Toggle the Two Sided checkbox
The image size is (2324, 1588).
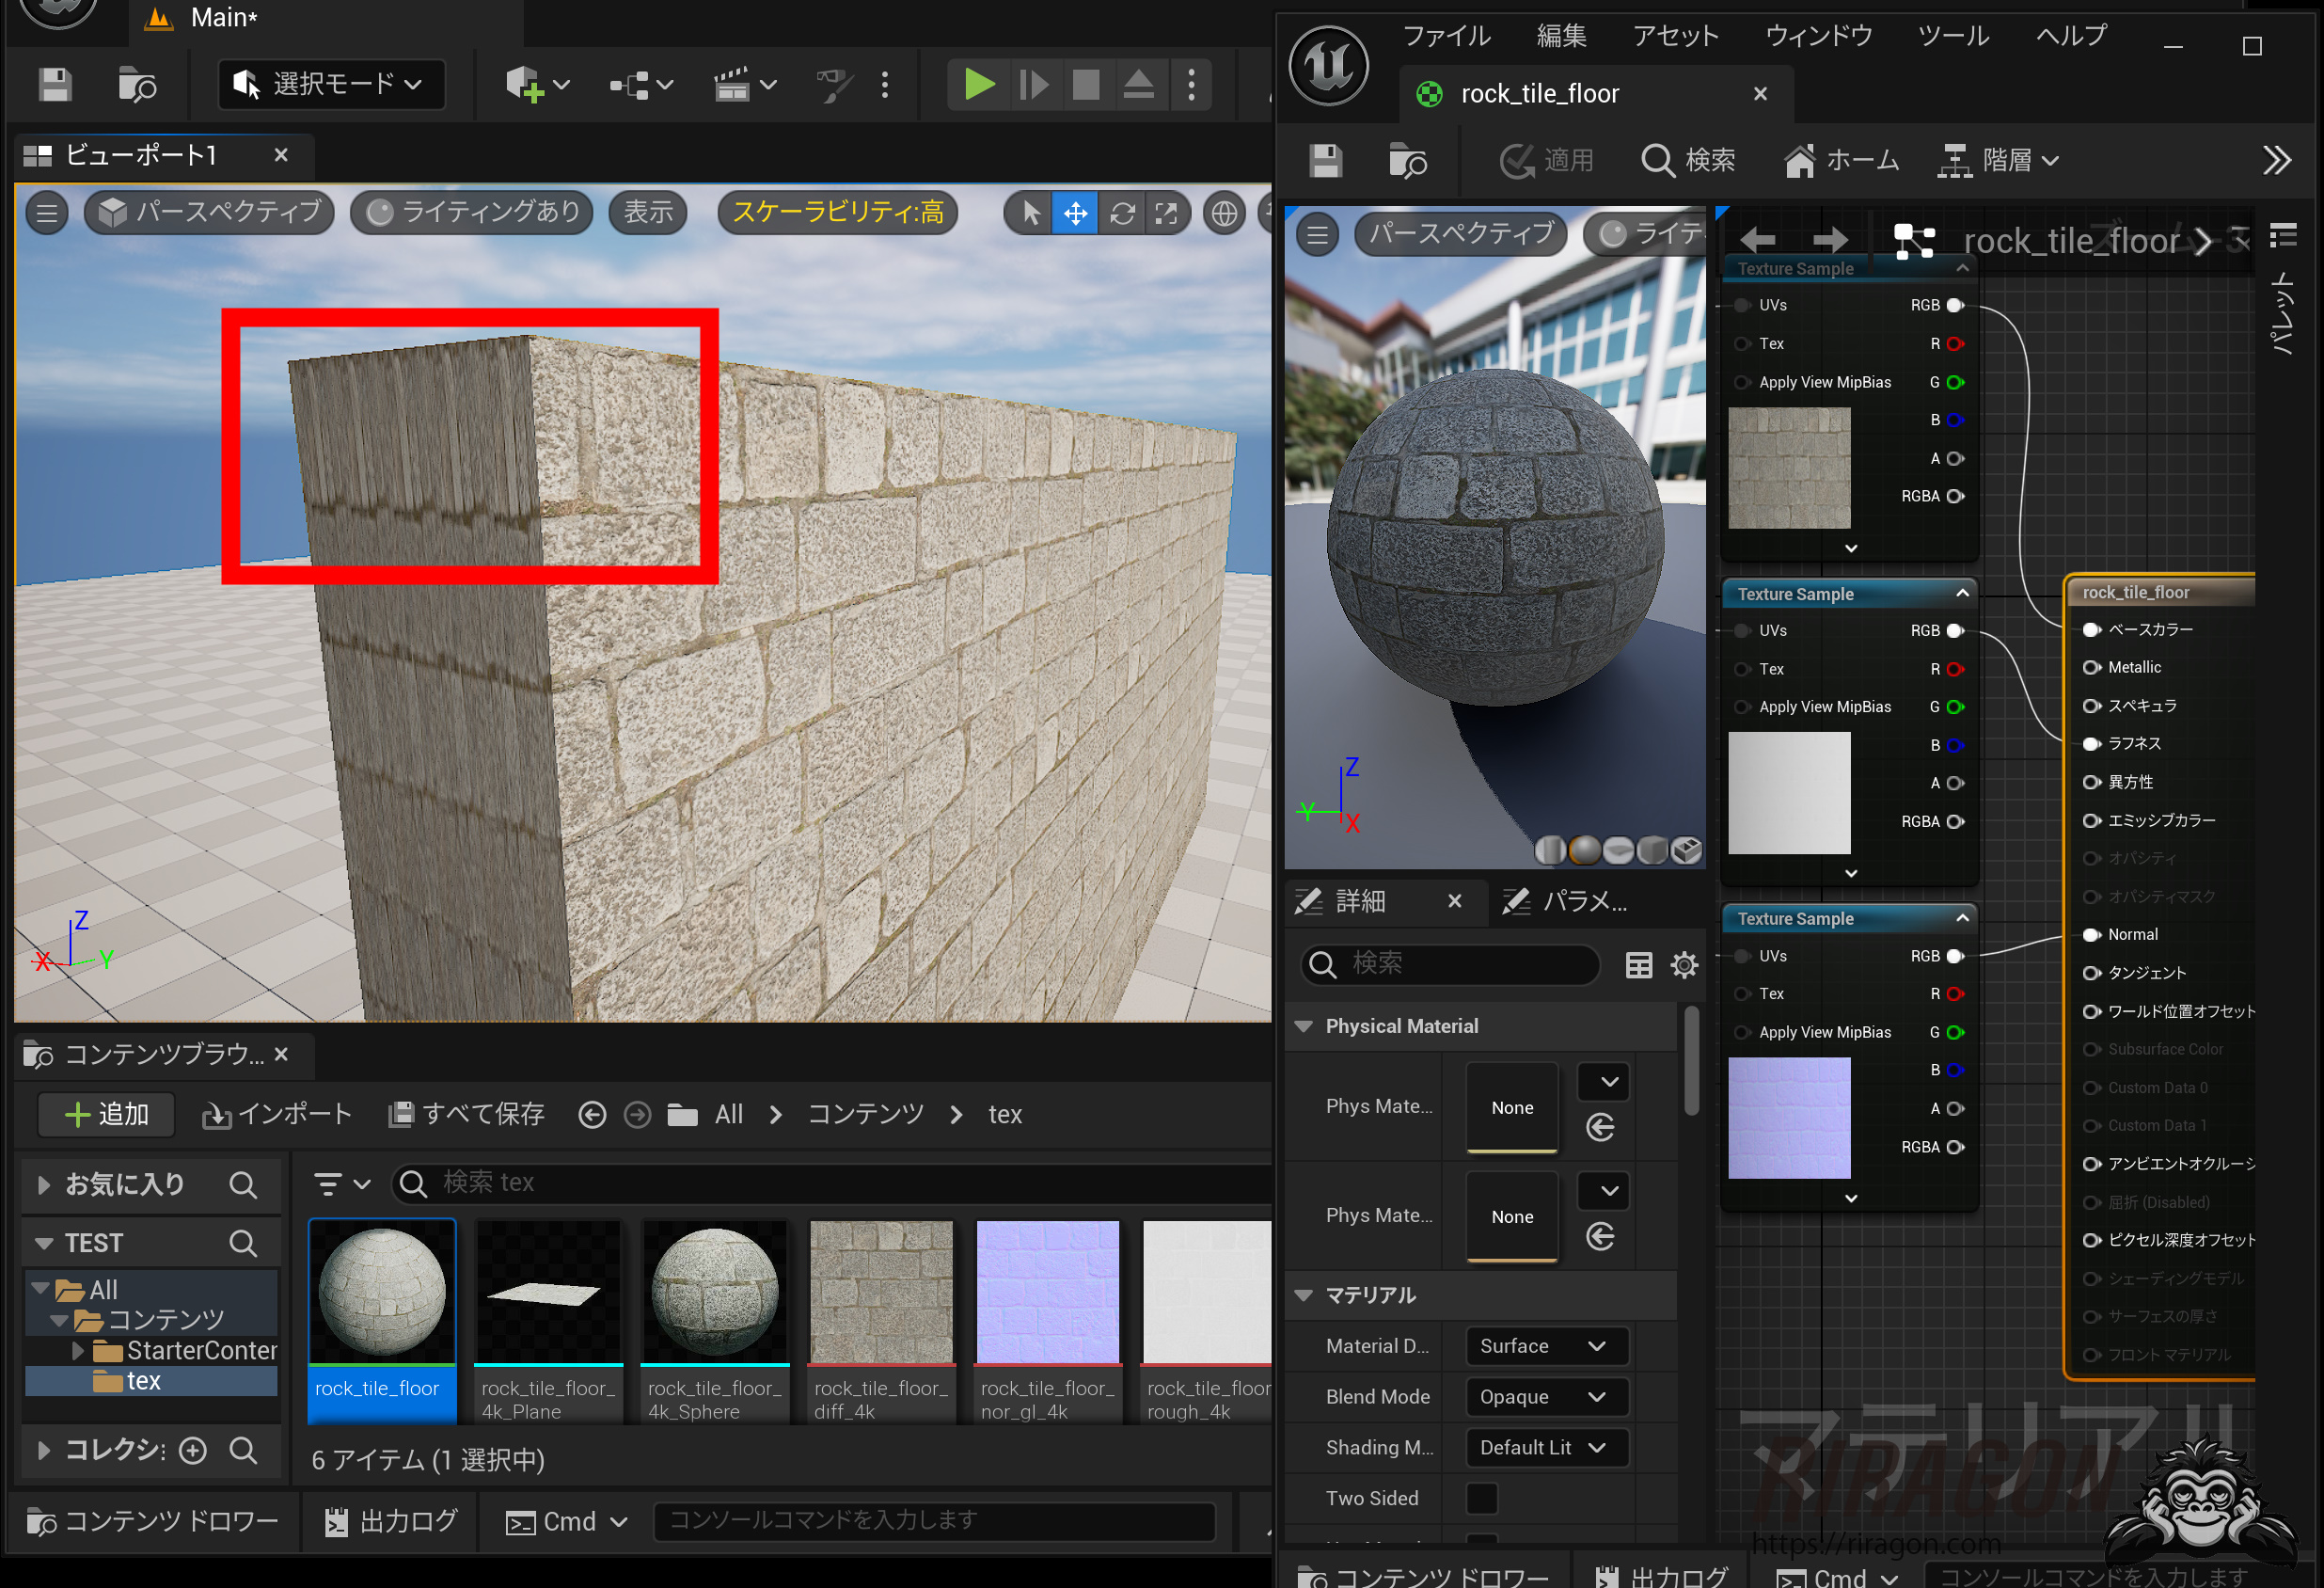pyautogui.click(x=1481, y=1498)
